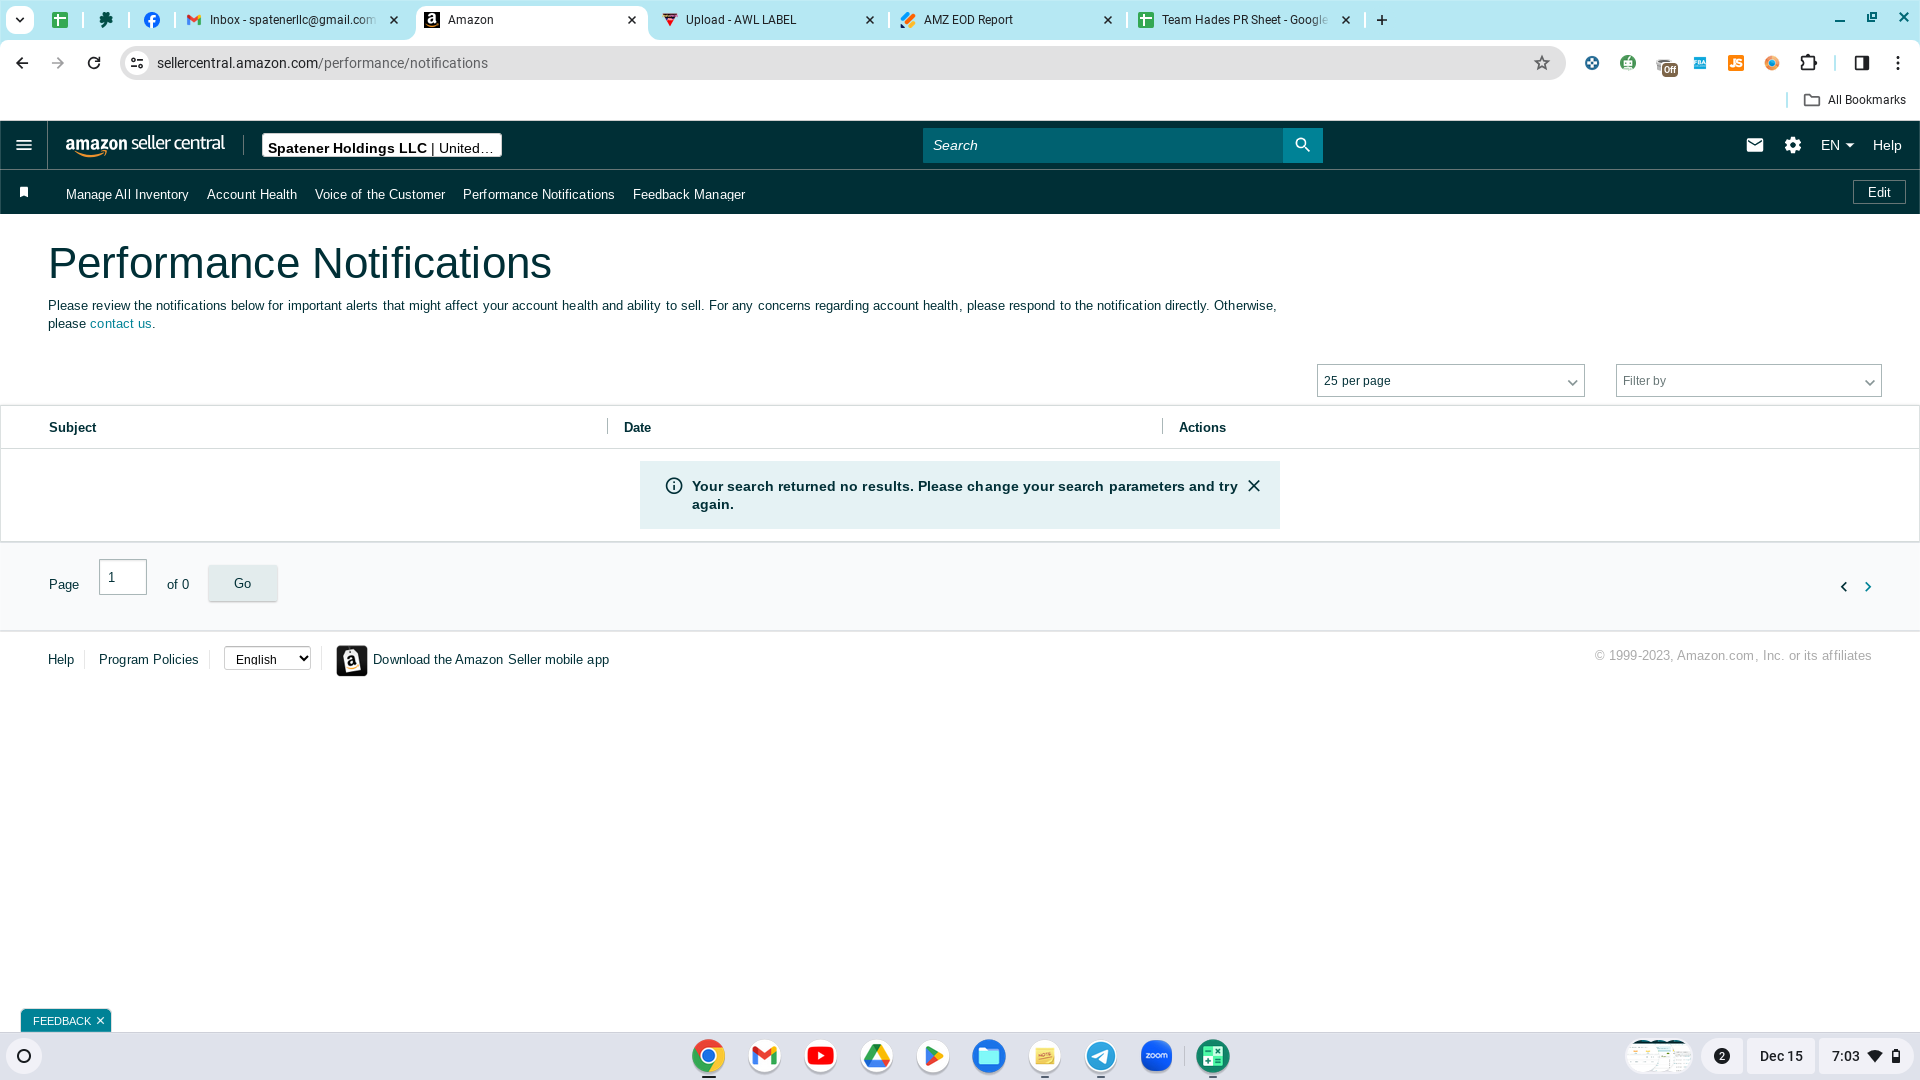The width and height of the screenshot is (1920, 1080).
Task: Go to the next page arrow
Action: click(1868, 587)
